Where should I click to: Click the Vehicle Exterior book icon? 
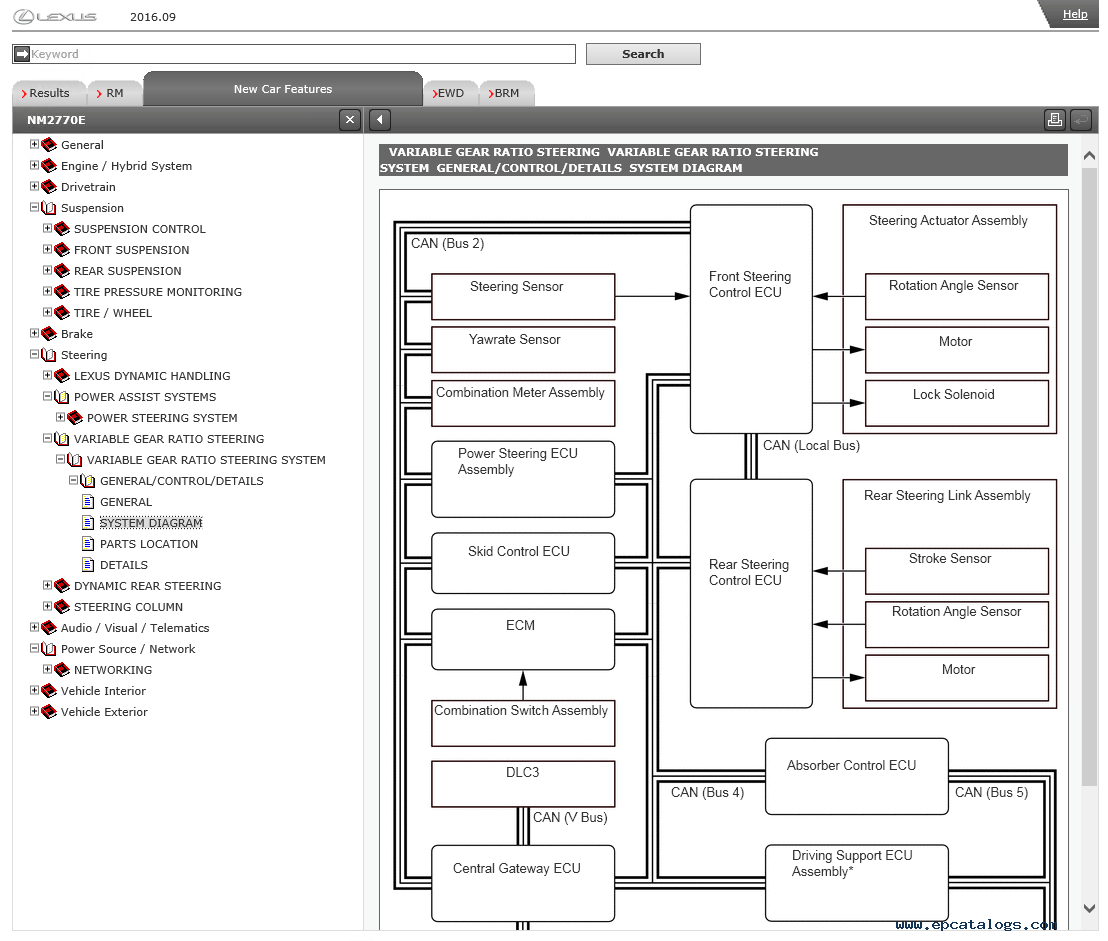[49, 712]
